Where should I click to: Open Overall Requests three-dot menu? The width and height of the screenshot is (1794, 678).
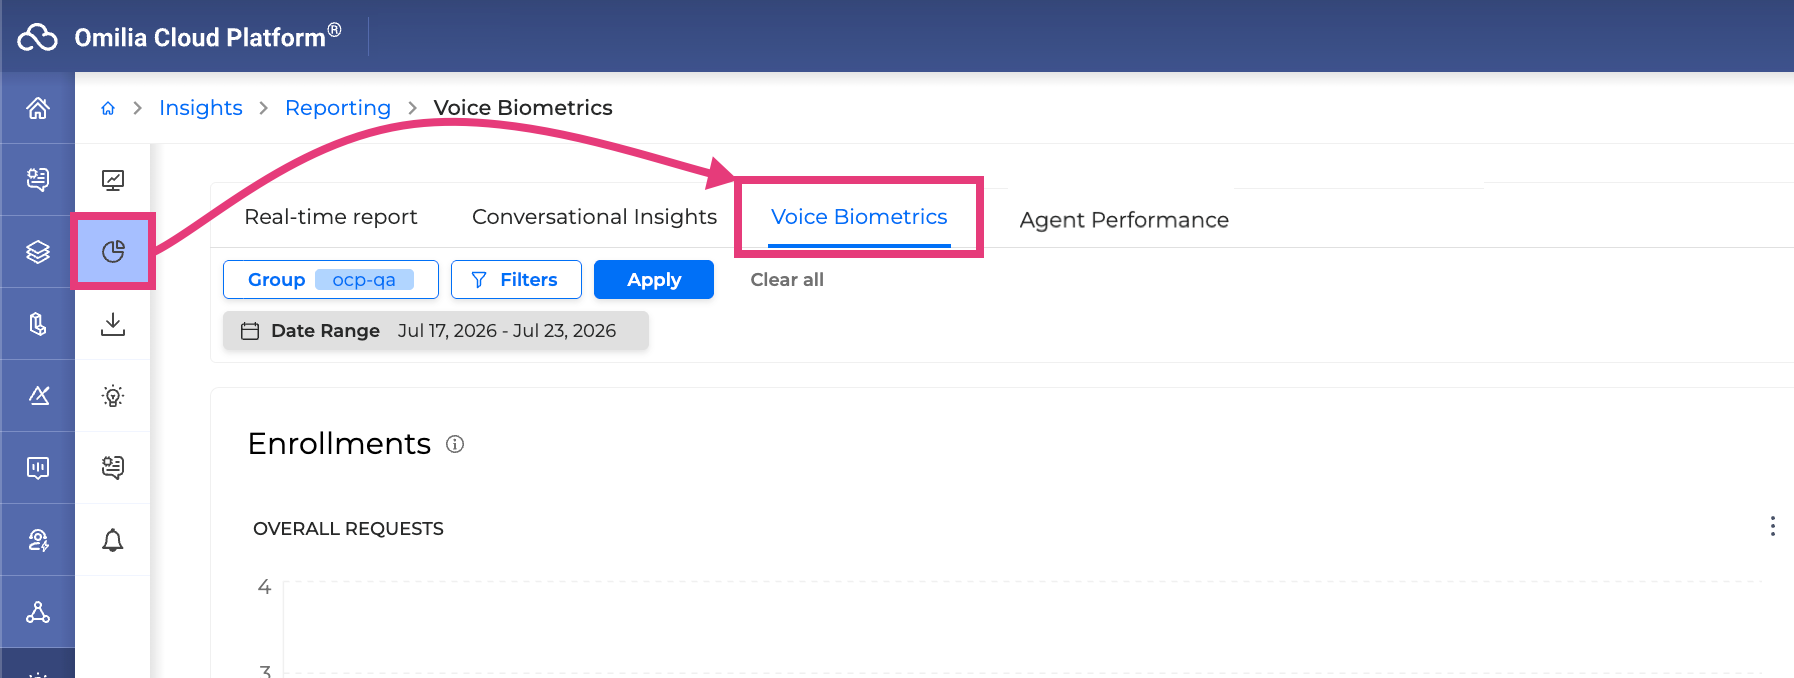pos(1772,526)
